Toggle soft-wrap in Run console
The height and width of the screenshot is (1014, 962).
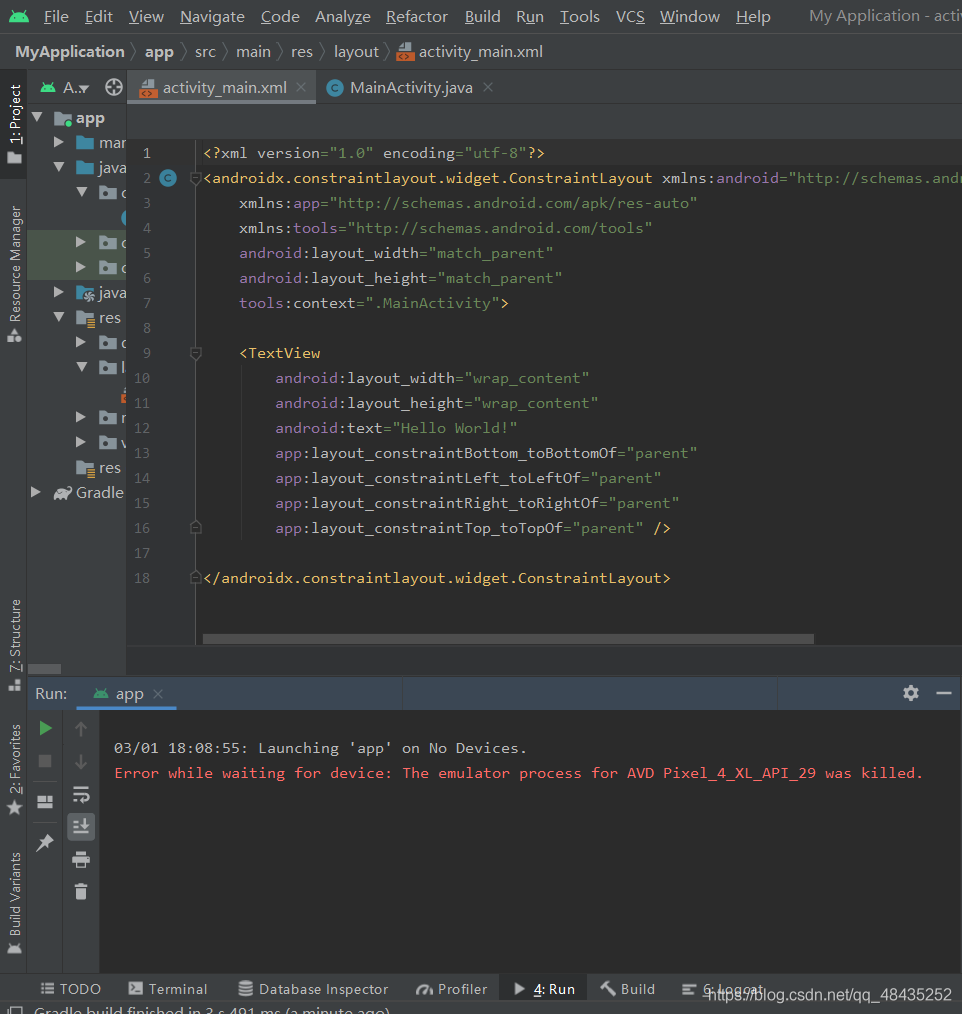click(81, 794)
